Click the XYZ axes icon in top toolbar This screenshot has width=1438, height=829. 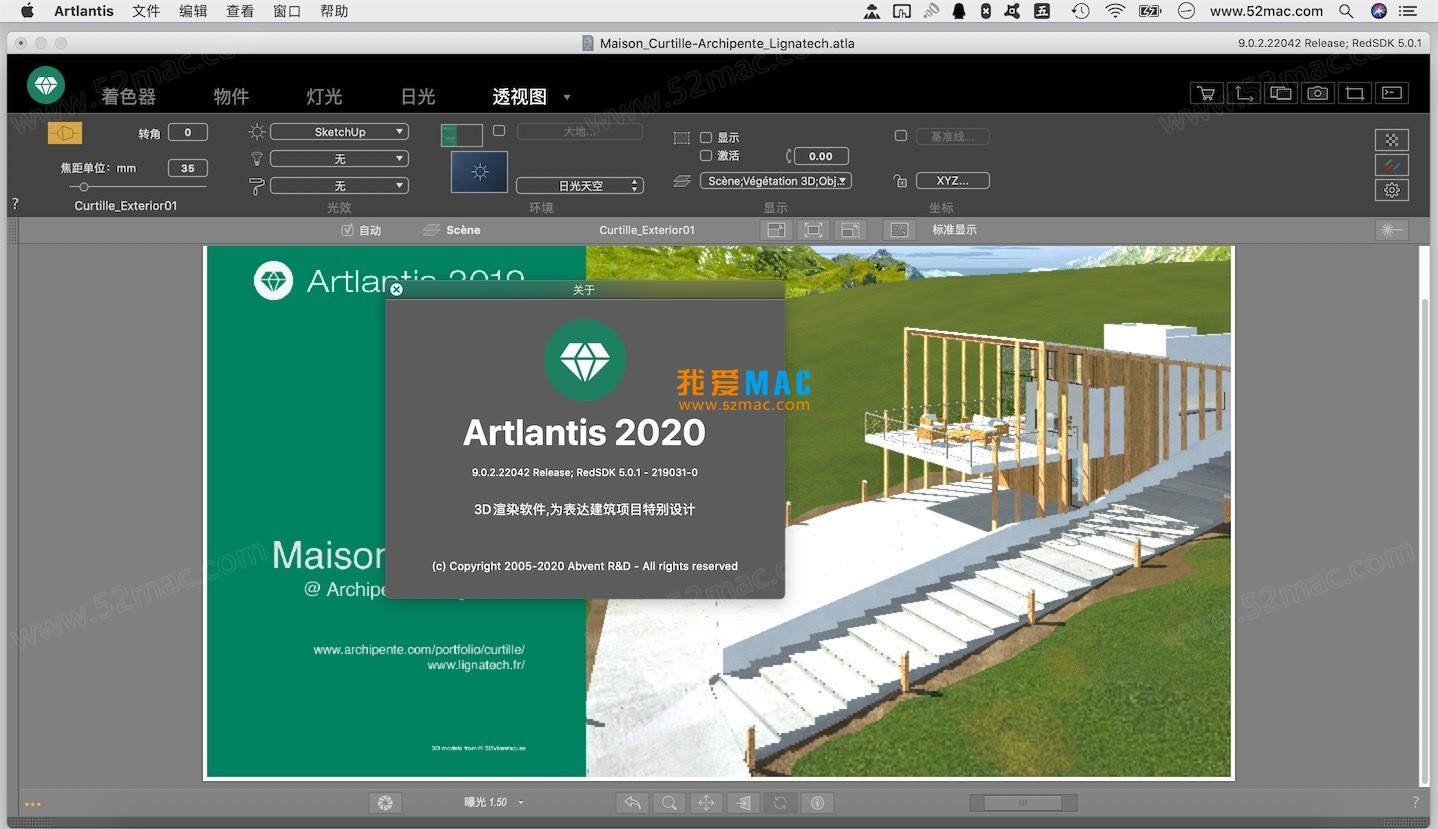click(1243, 93)
